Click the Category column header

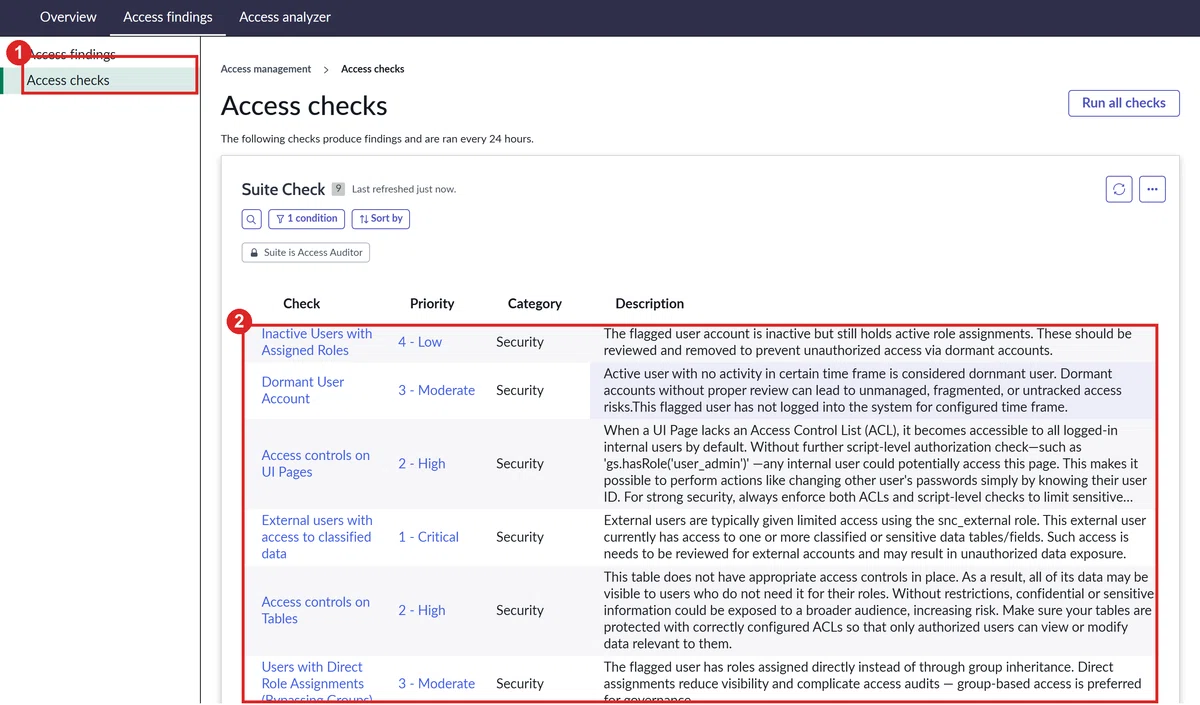(535, 303)
